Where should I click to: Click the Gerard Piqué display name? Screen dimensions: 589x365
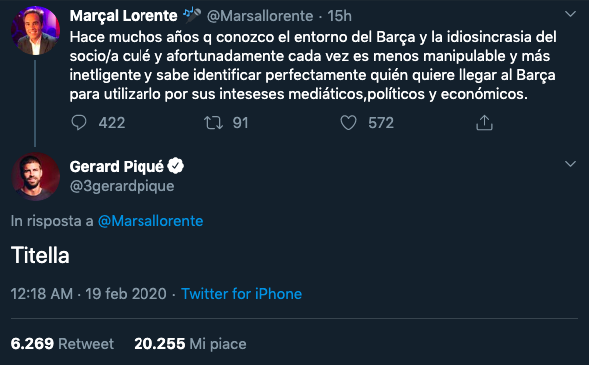117,166
